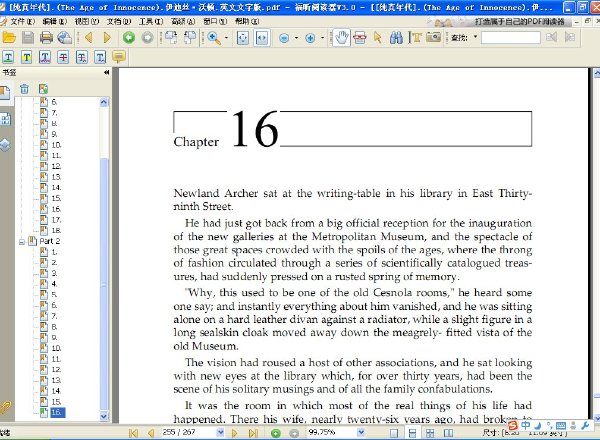Screen dimensions: 600x440
Task: Jump to first page in status bar
Action: [133, 433]
